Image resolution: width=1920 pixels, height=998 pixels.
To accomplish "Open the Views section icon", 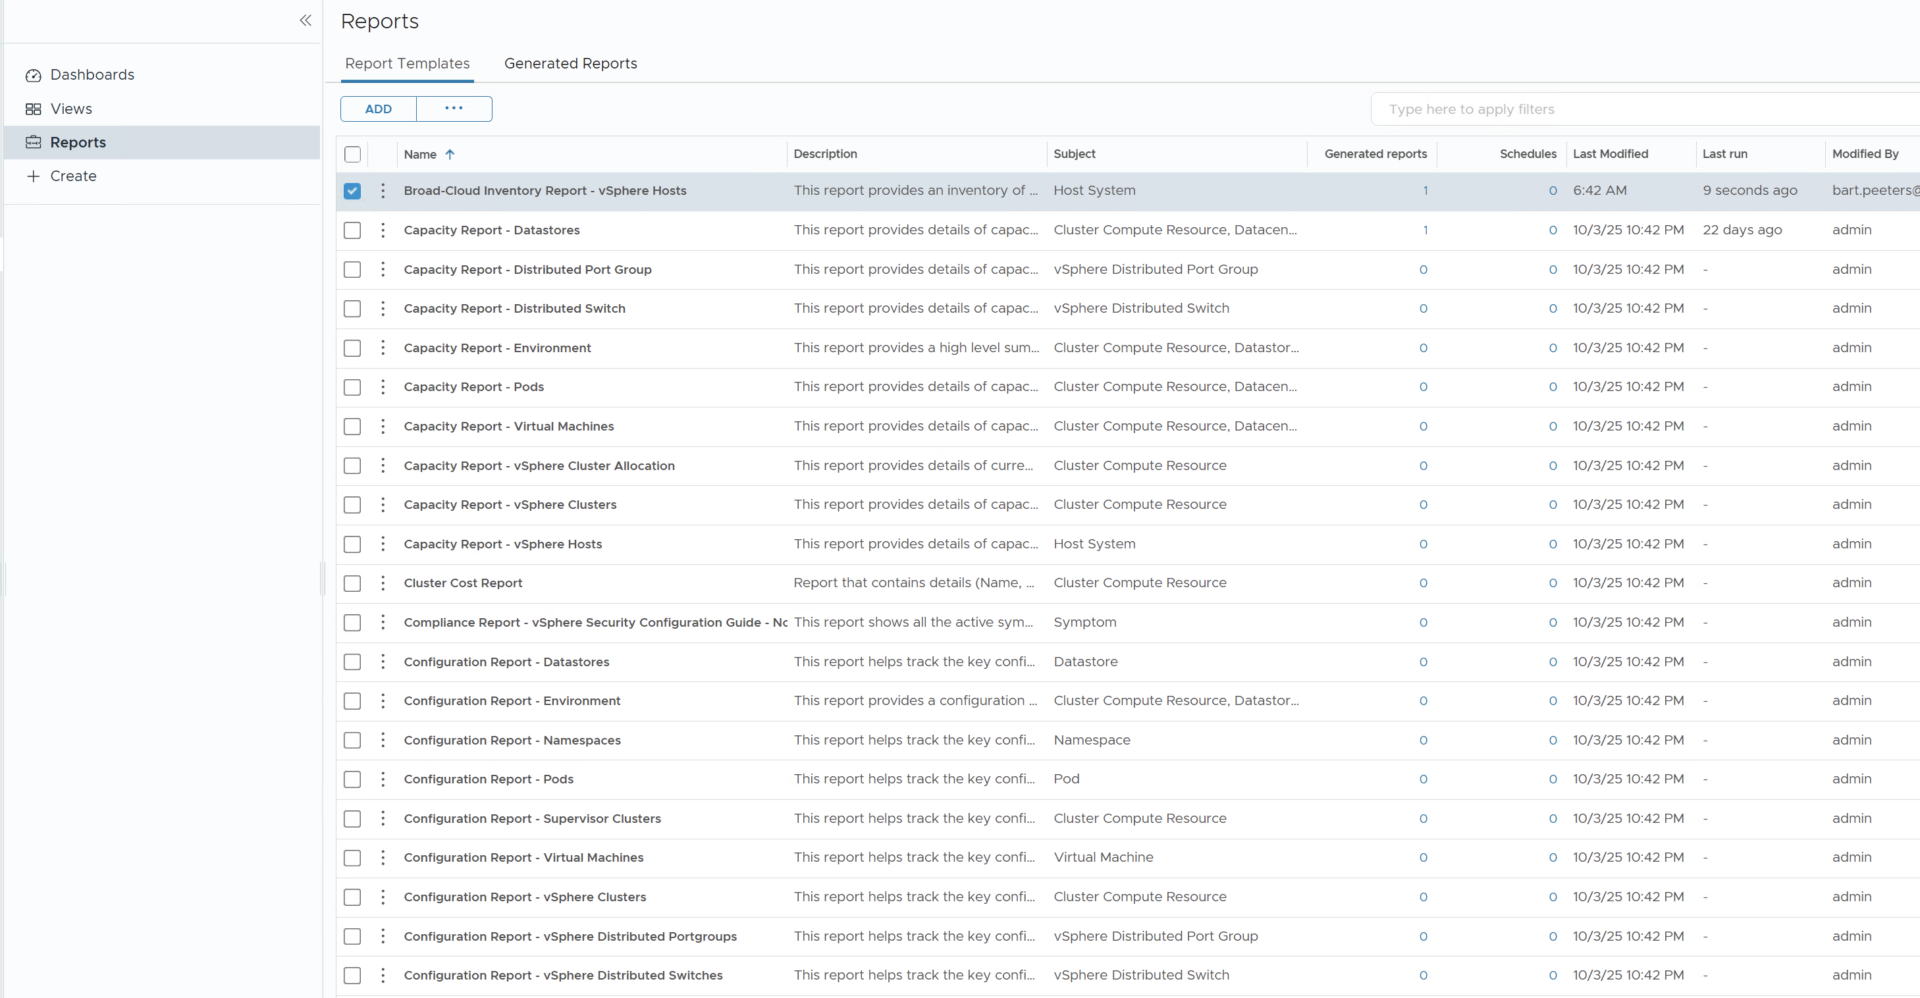I will [x=33, y=109].
